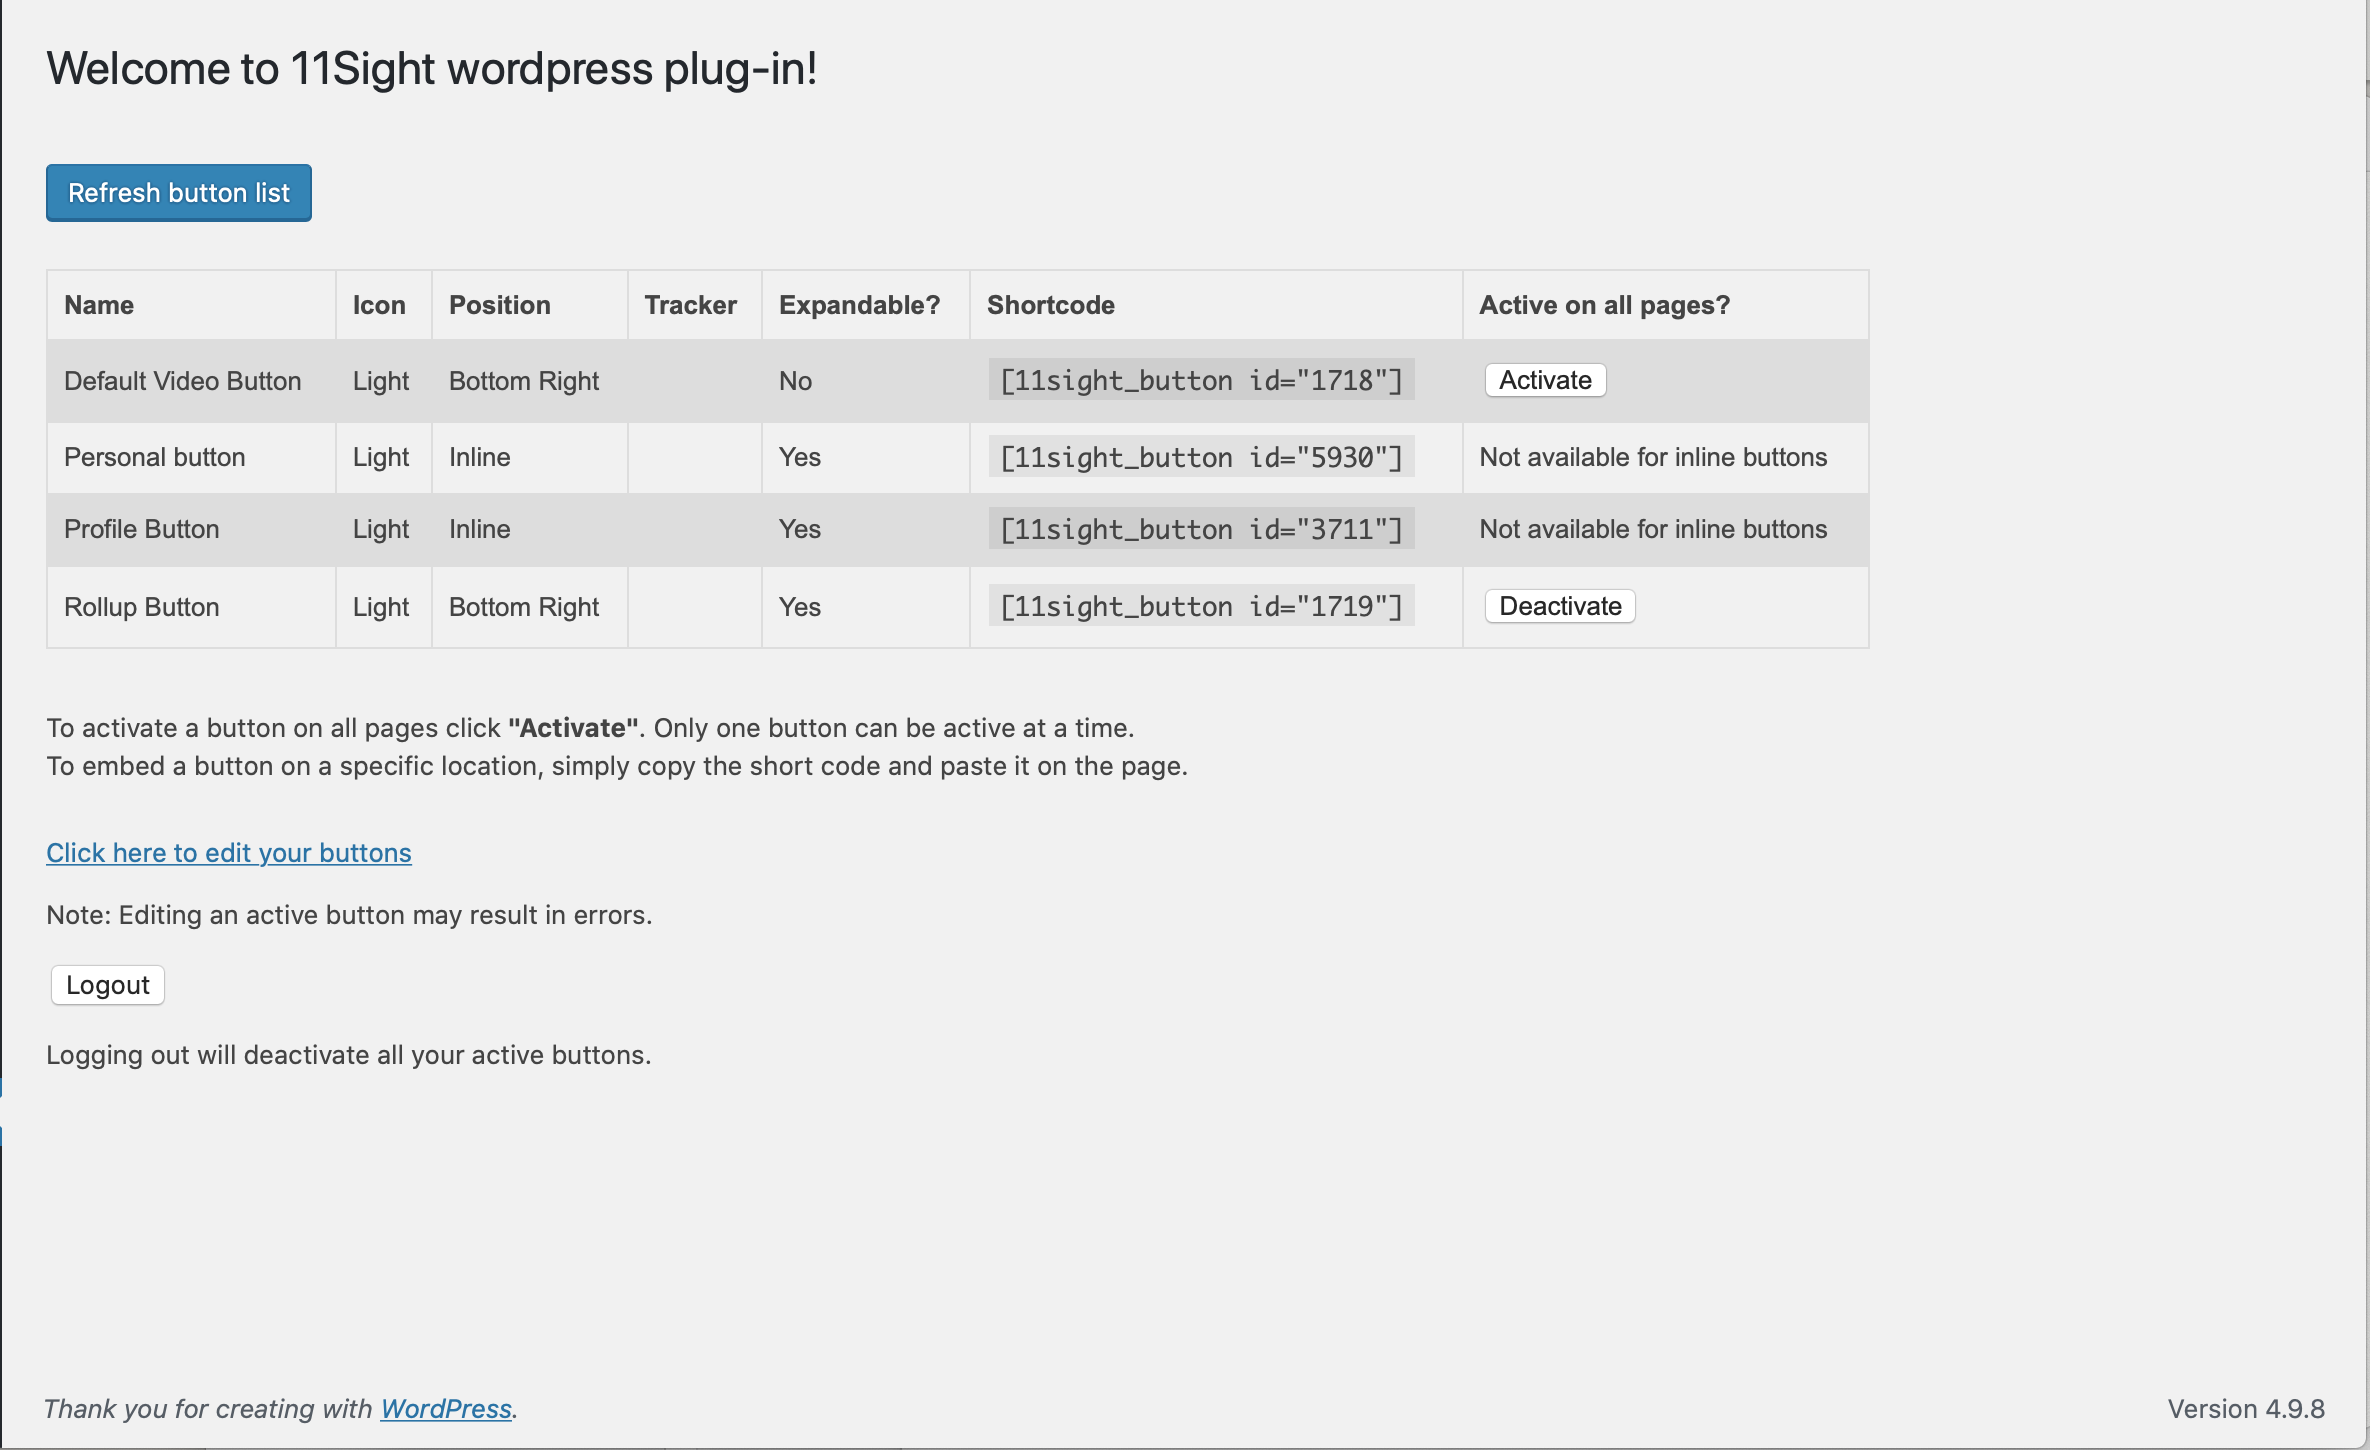
Task: Click the No expandable value
Action: coord(796,381)
